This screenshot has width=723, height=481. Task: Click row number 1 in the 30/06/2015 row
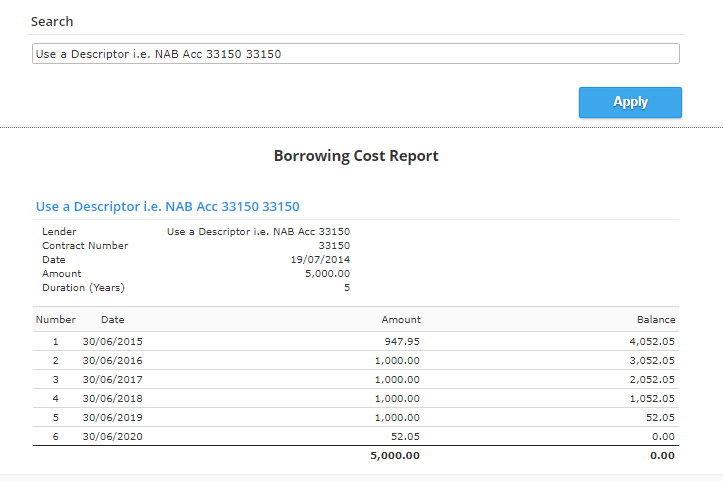56,341
